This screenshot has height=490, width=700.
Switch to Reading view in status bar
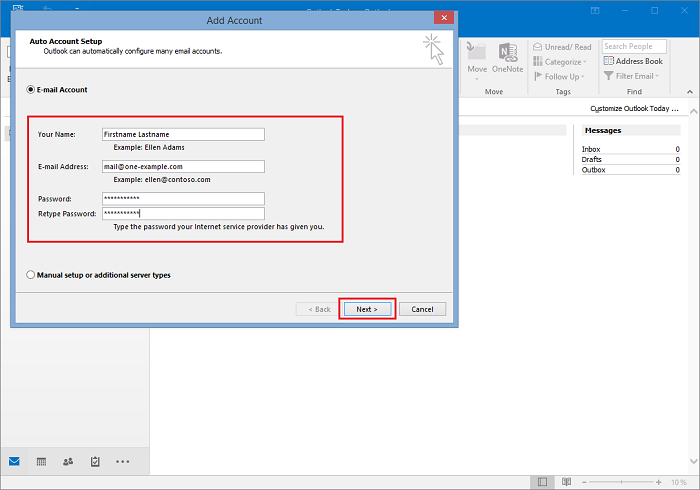(x=566, y=482)
